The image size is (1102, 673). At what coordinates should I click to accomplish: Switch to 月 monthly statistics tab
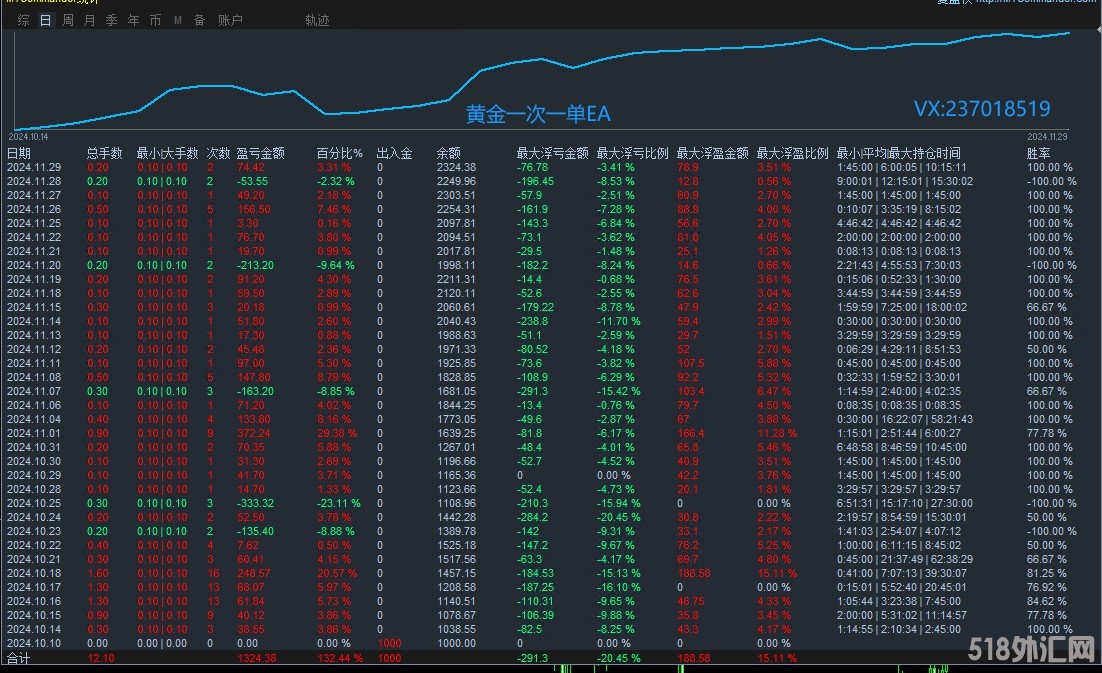coord(89,20)
